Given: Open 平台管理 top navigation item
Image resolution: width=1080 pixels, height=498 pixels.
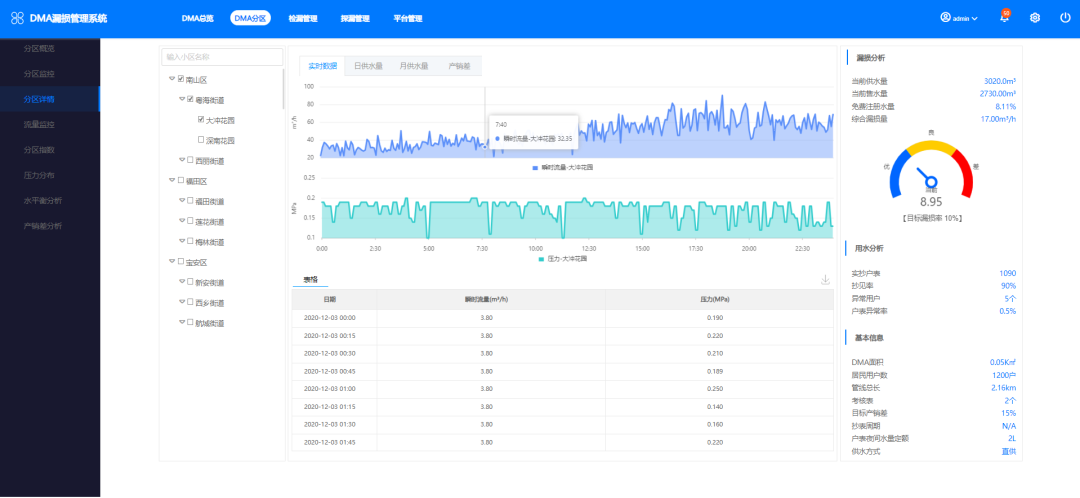Looking at the screenshot, I should (408, 19).
